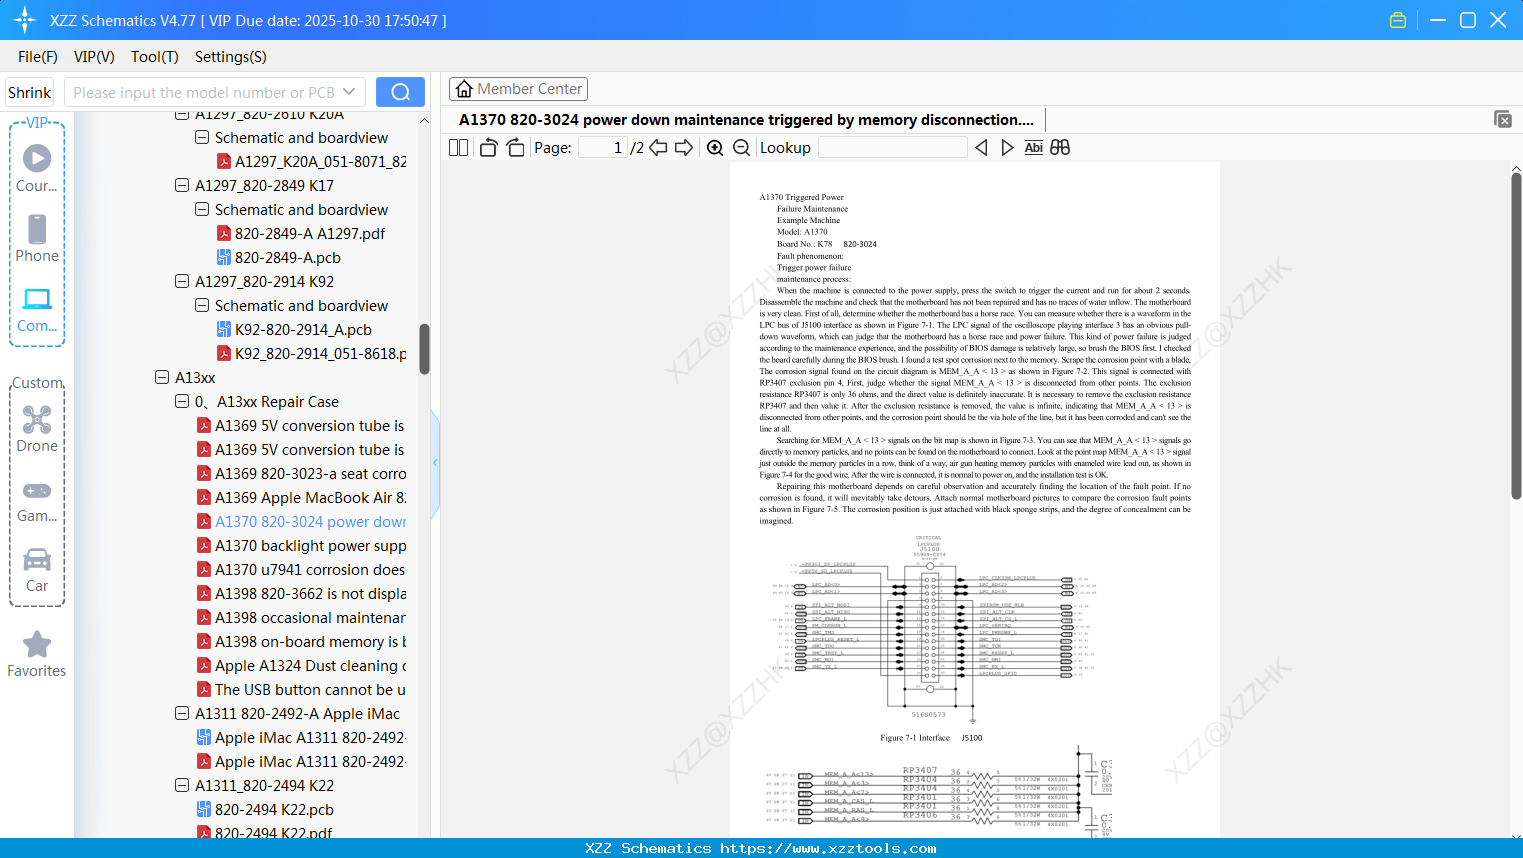1523x858 pixels.
Task: Open A1369 820-3023-a seat corrosion case
Action: click(302, 473)
